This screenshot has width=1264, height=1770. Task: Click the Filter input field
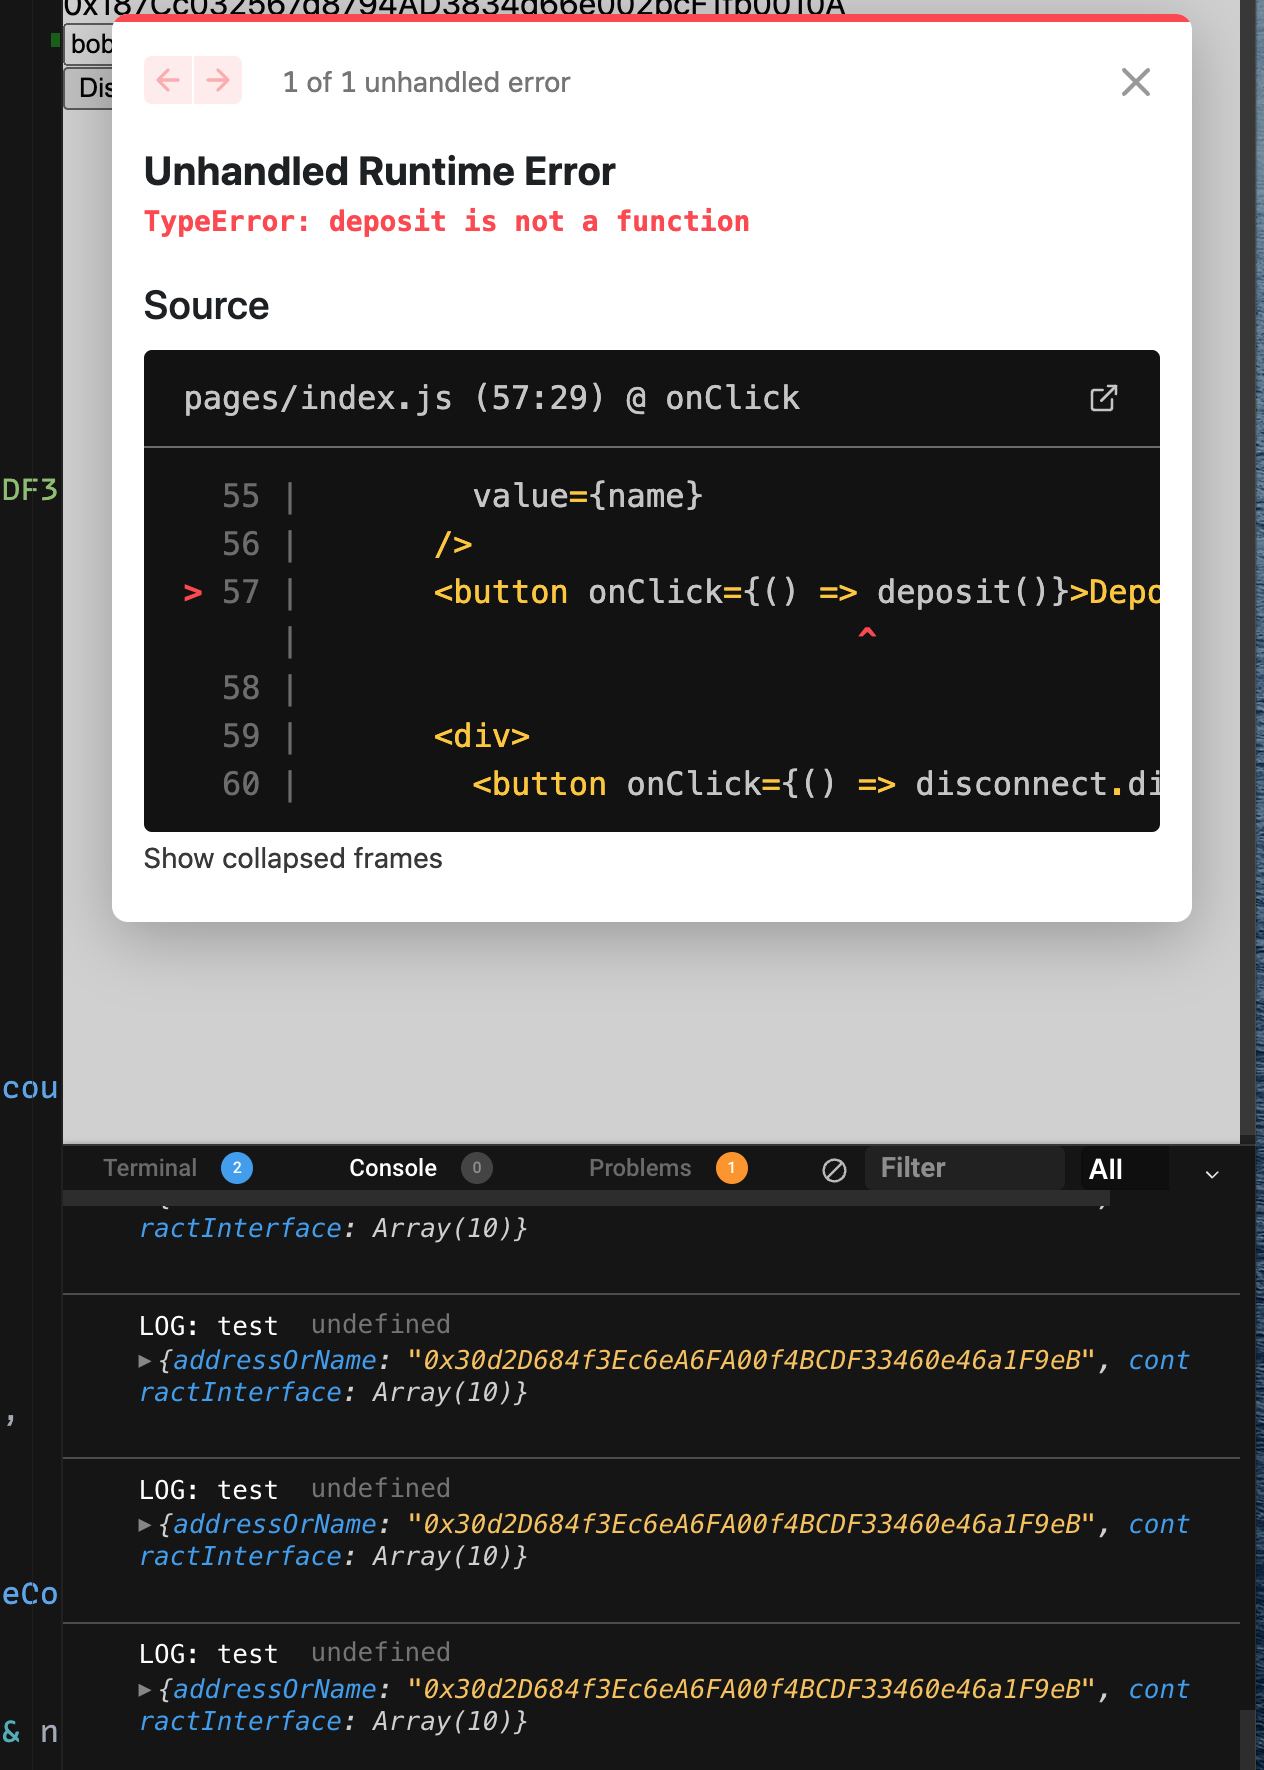click(x=964, y=1168)
